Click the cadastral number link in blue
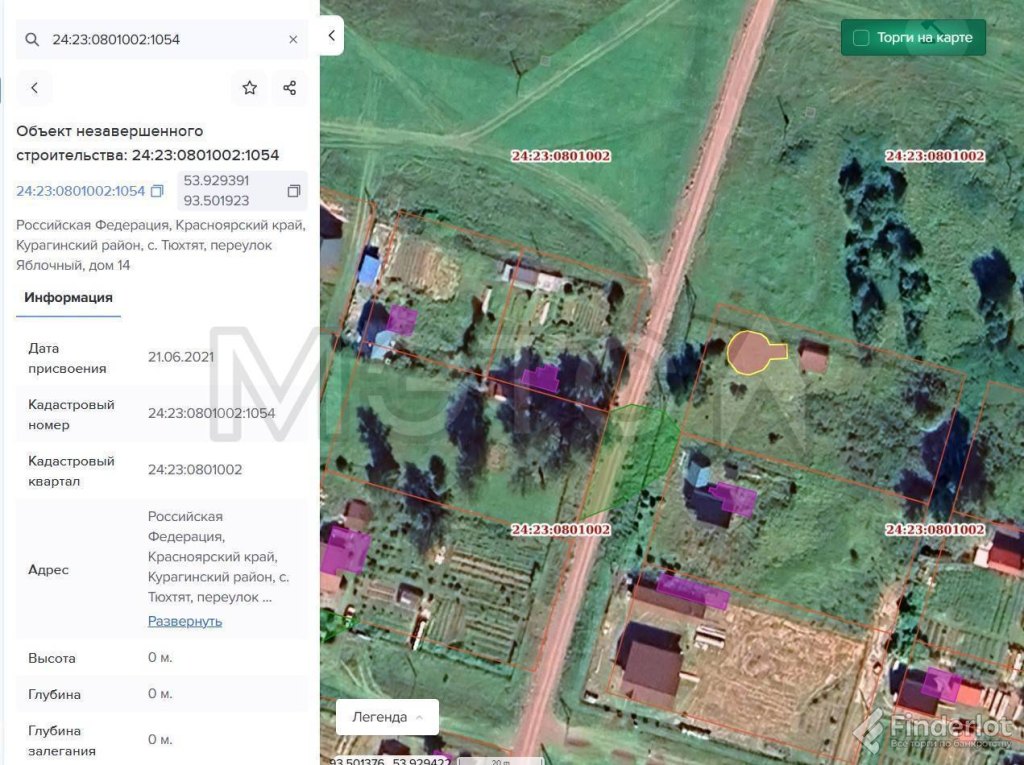This screenshot has height=765, width=1024. 80,191
